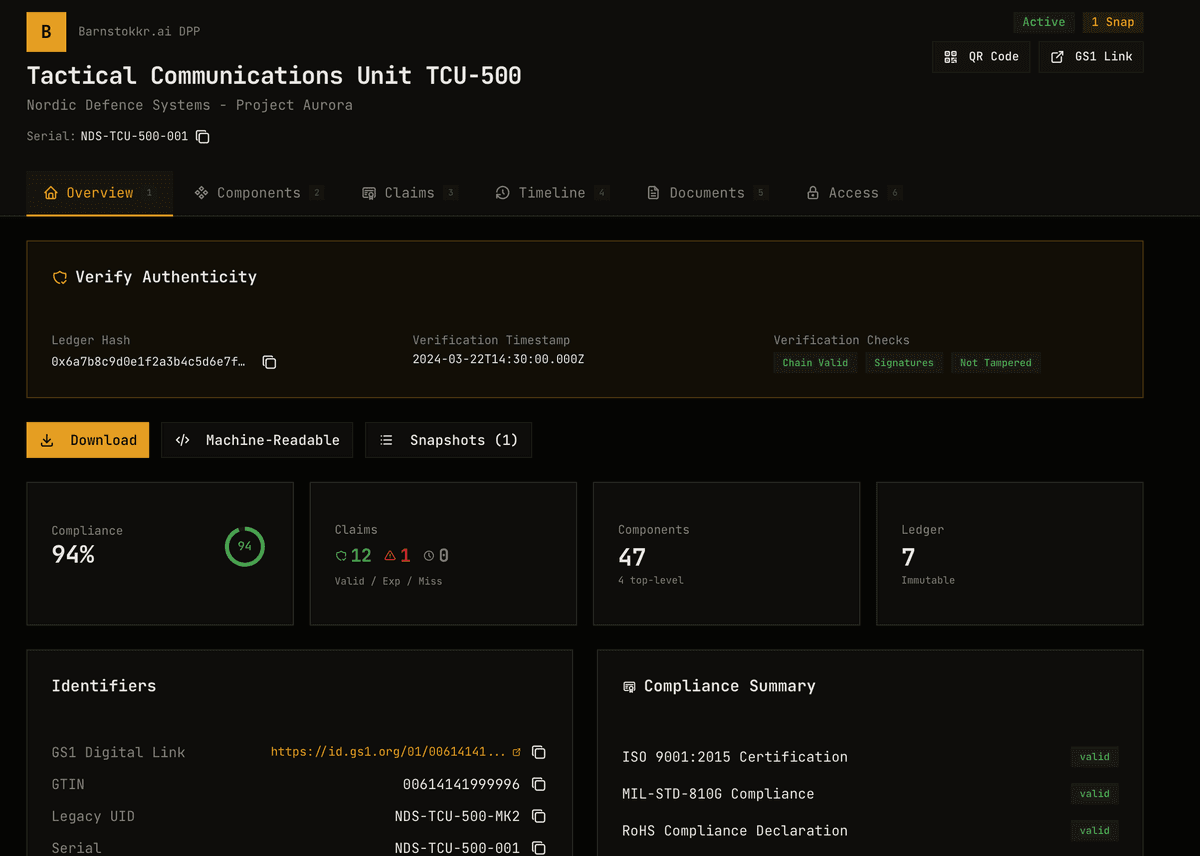Copy the GTIN 00614141999996
Image resolution: width=1200 pixels, height=856 pixels.
click(538, 784)
